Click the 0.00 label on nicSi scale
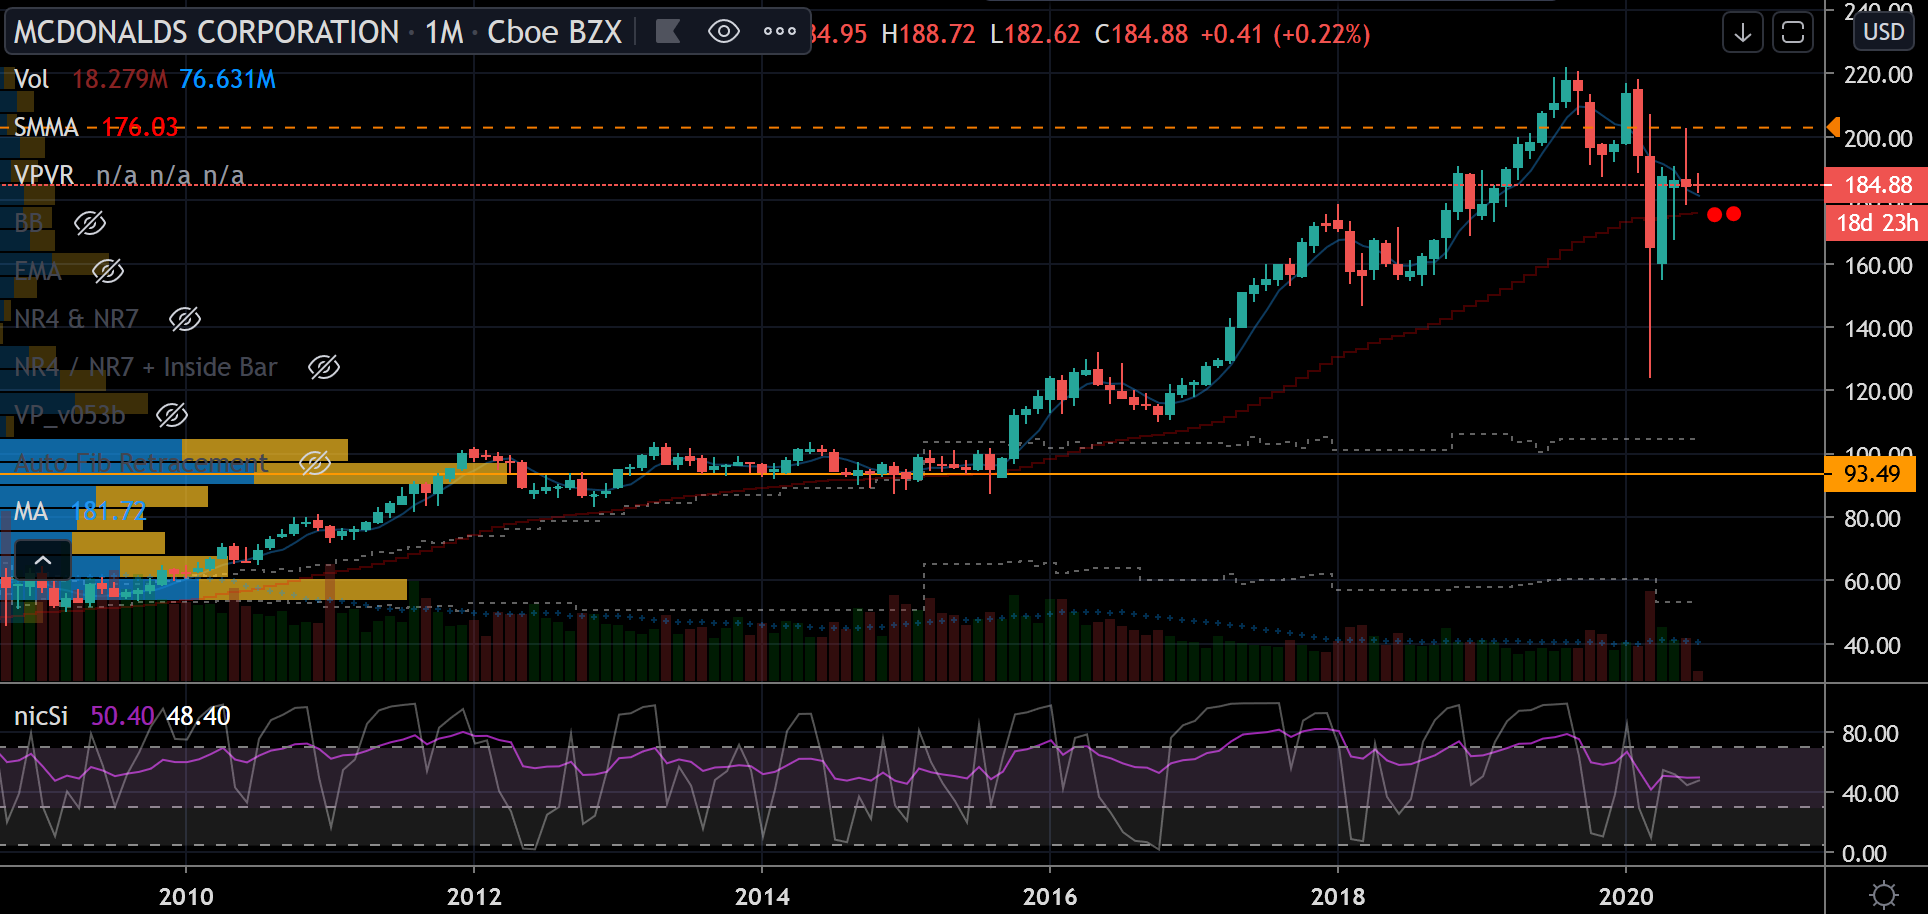1928x914 pixels. coord(1864,854)
